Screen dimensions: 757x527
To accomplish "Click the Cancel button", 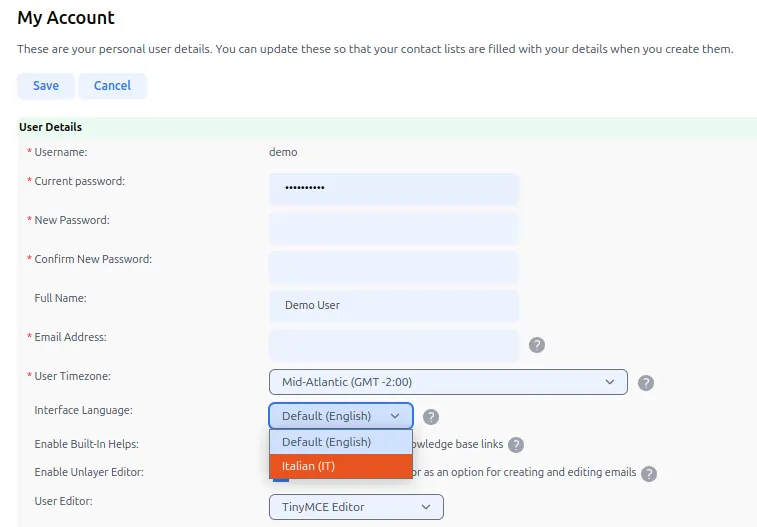I will (112, 86).
